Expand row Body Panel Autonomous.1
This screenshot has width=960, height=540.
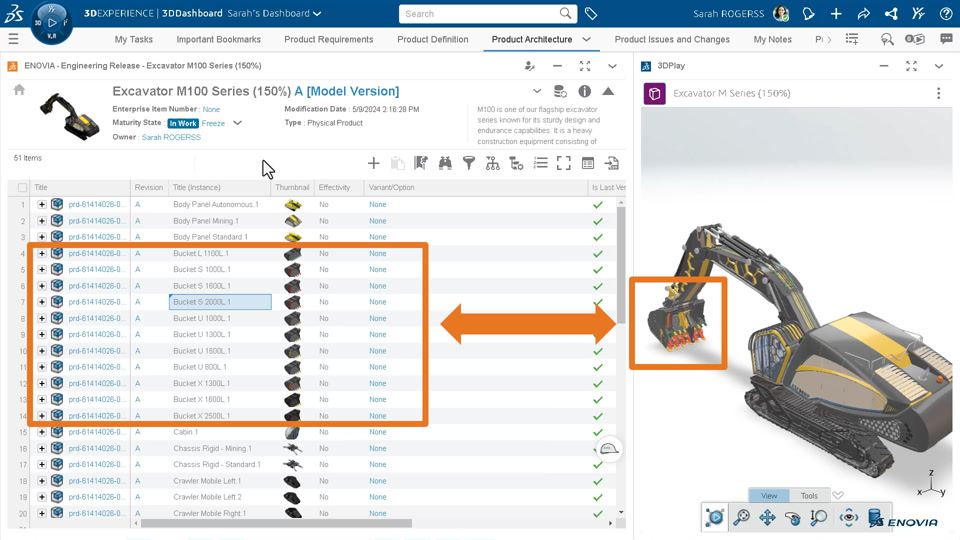42,204
